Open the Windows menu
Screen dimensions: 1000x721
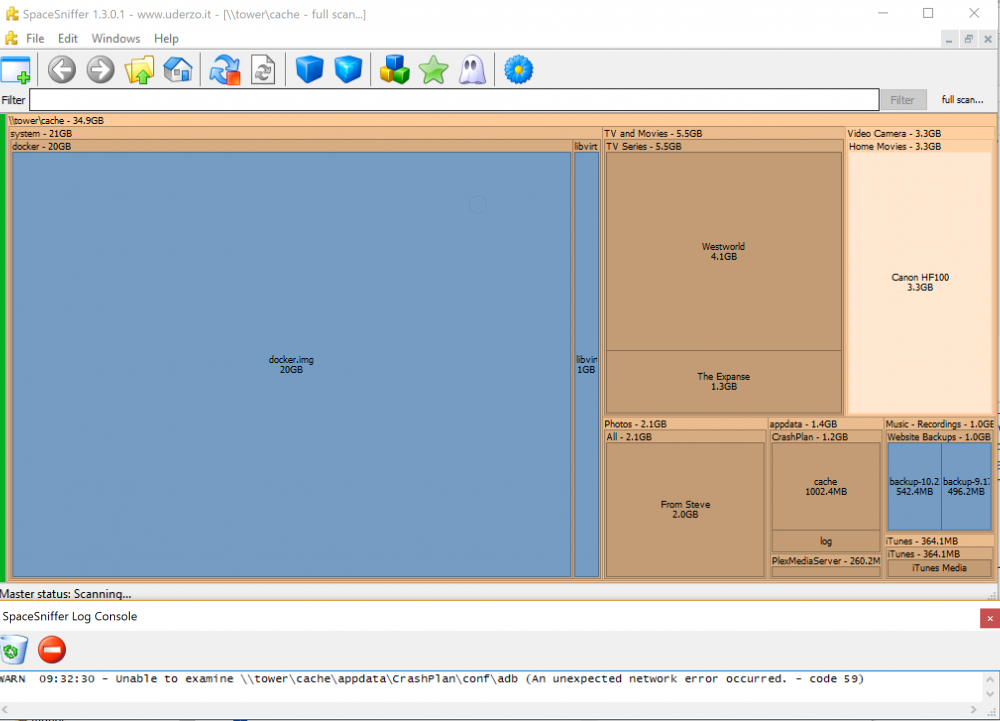pos(115,39)
